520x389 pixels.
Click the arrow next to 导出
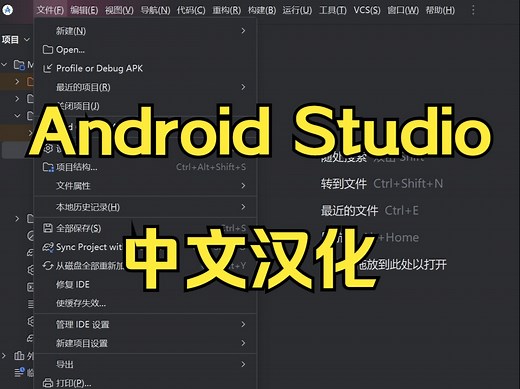click(x=243, y=364)
